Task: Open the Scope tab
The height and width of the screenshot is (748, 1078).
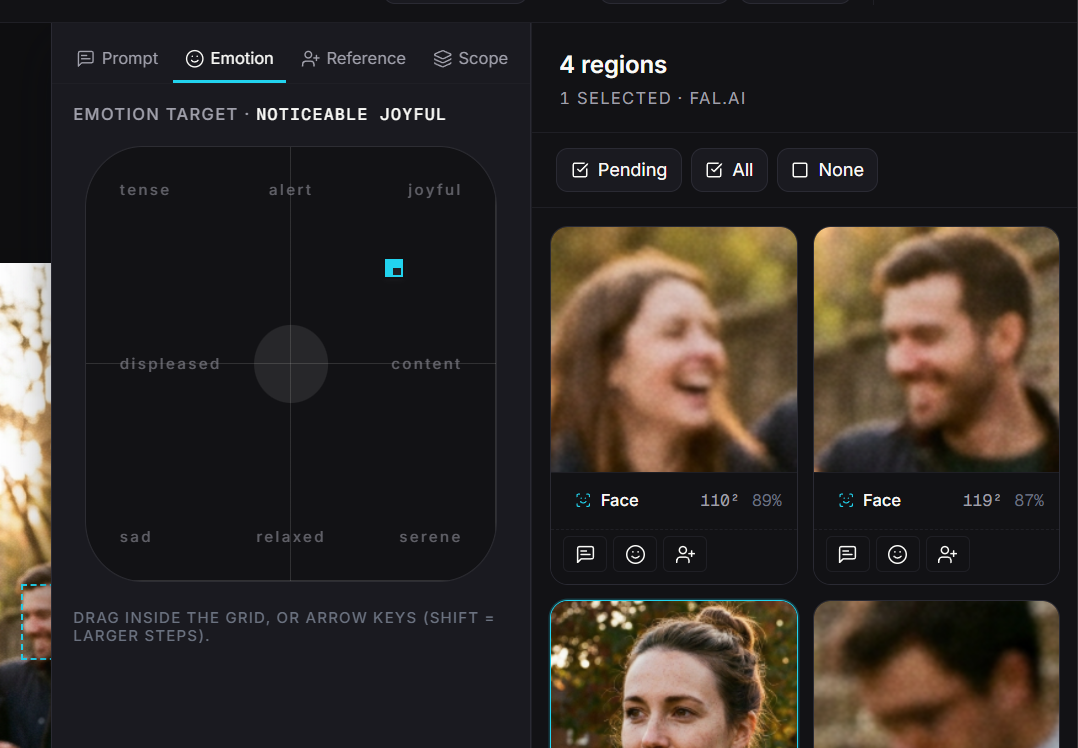Action: pos(471,58)
